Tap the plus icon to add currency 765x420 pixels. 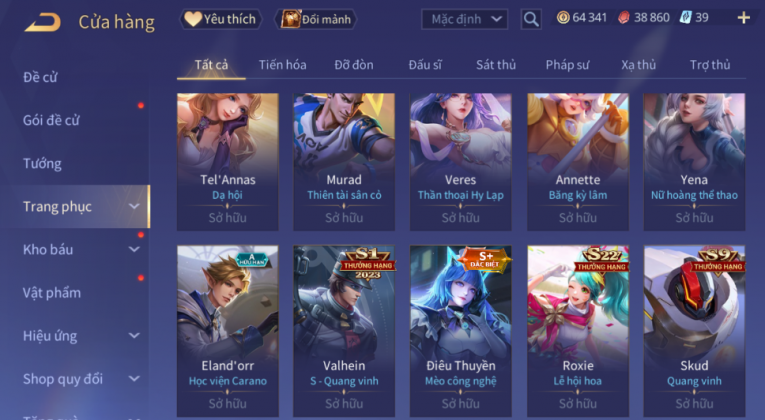[x=744, y=18]
